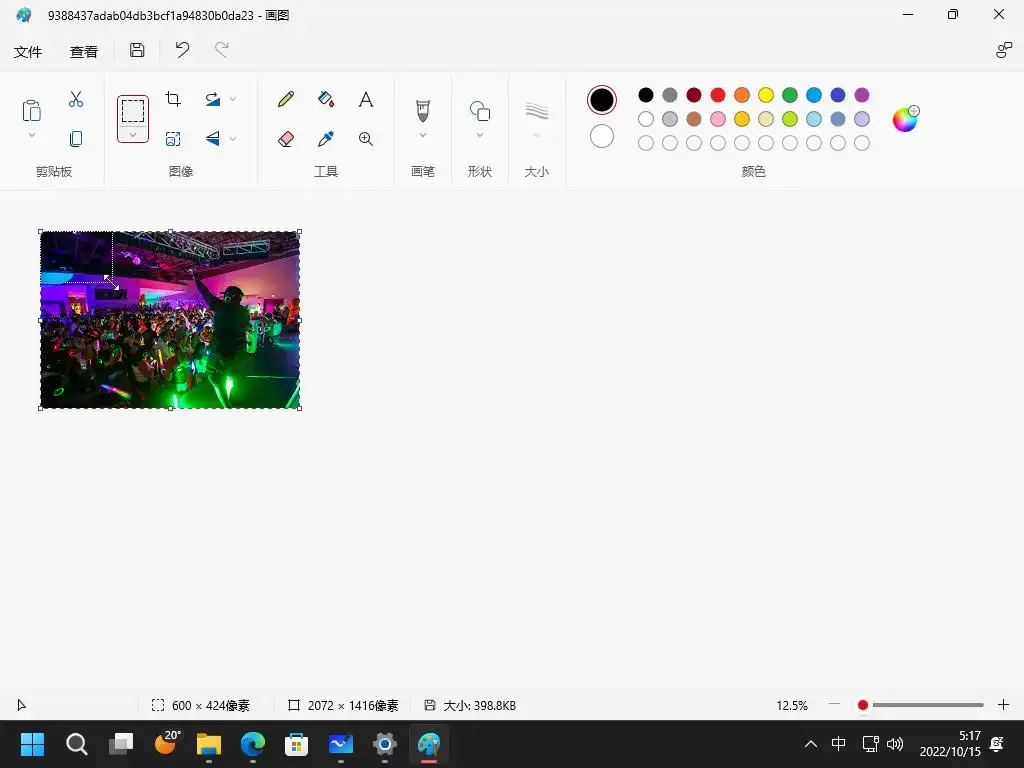Image resolution: width=1024 pixels, height=768 pixels.
Task: Pick the yellow palette color
Action: [766, 95]
